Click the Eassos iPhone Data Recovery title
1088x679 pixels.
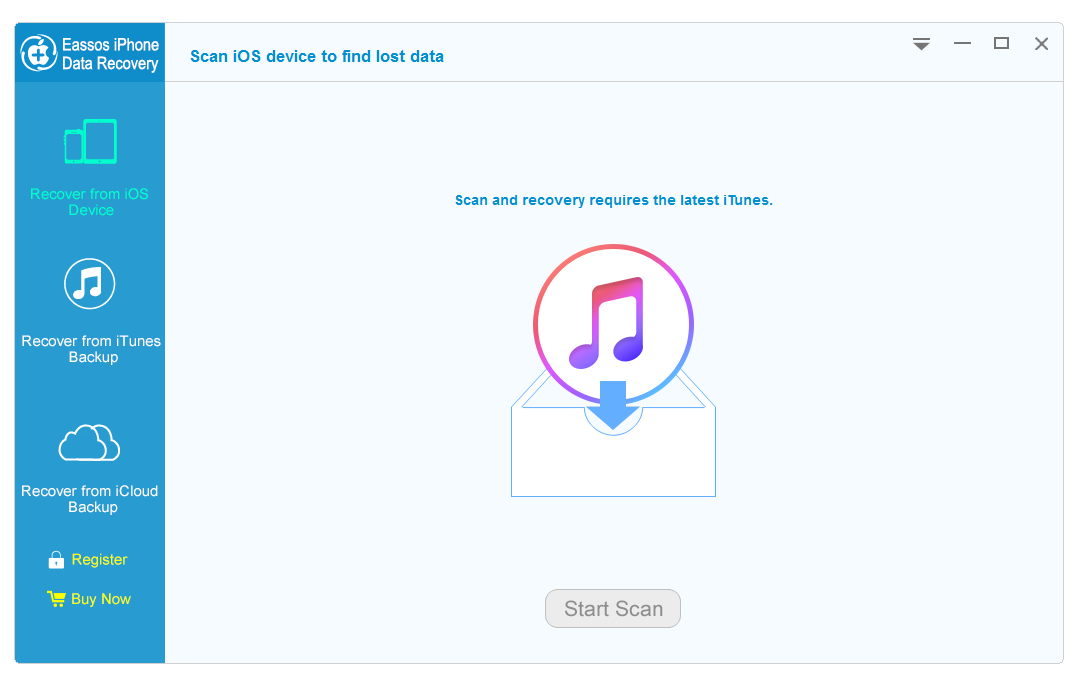point(110,54)
